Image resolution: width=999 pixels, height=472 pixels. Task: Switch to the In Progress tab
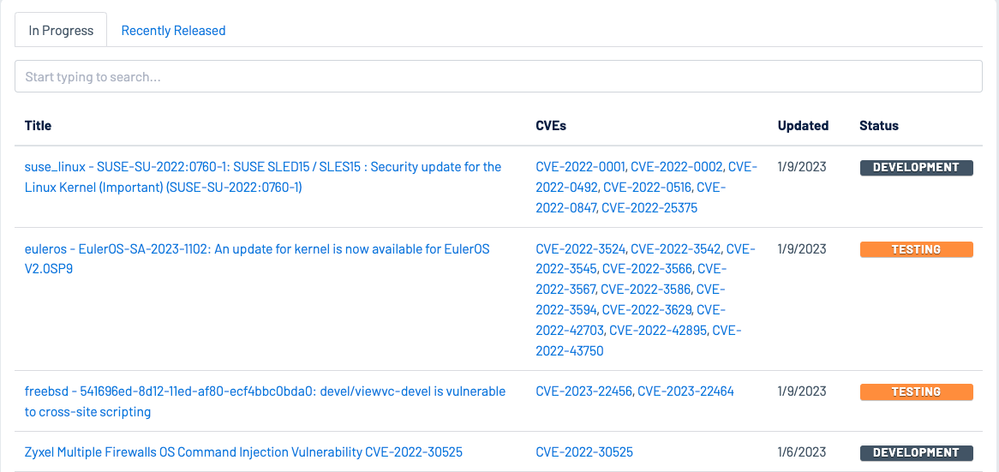tap(60, 30)
